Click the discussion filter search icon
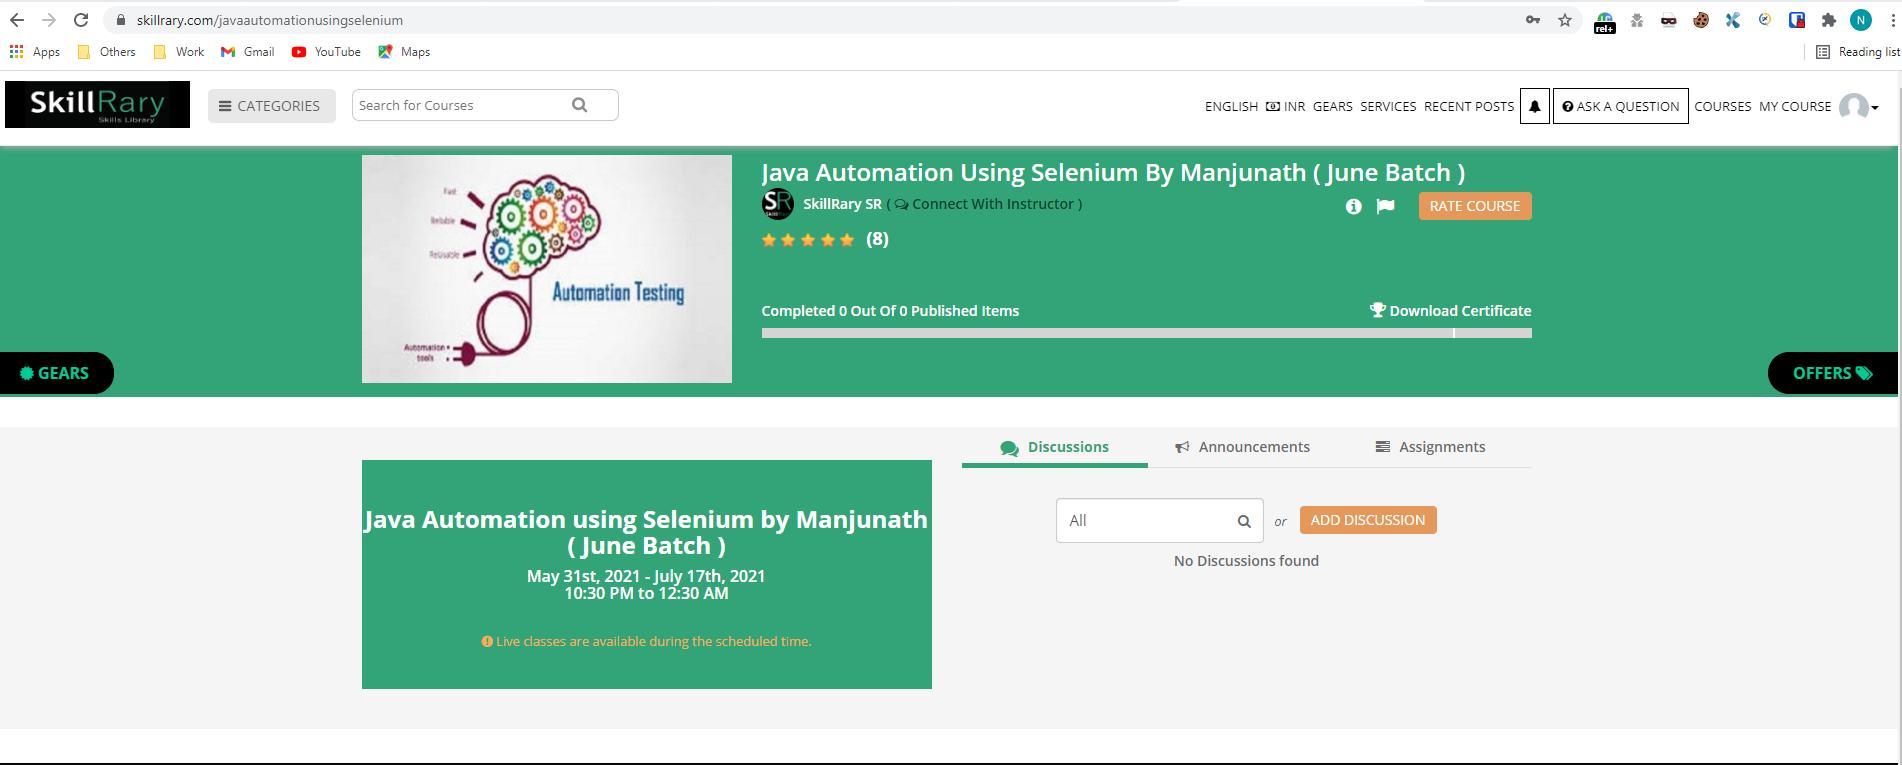The image size is (1902, 765). coord(1244,521)
